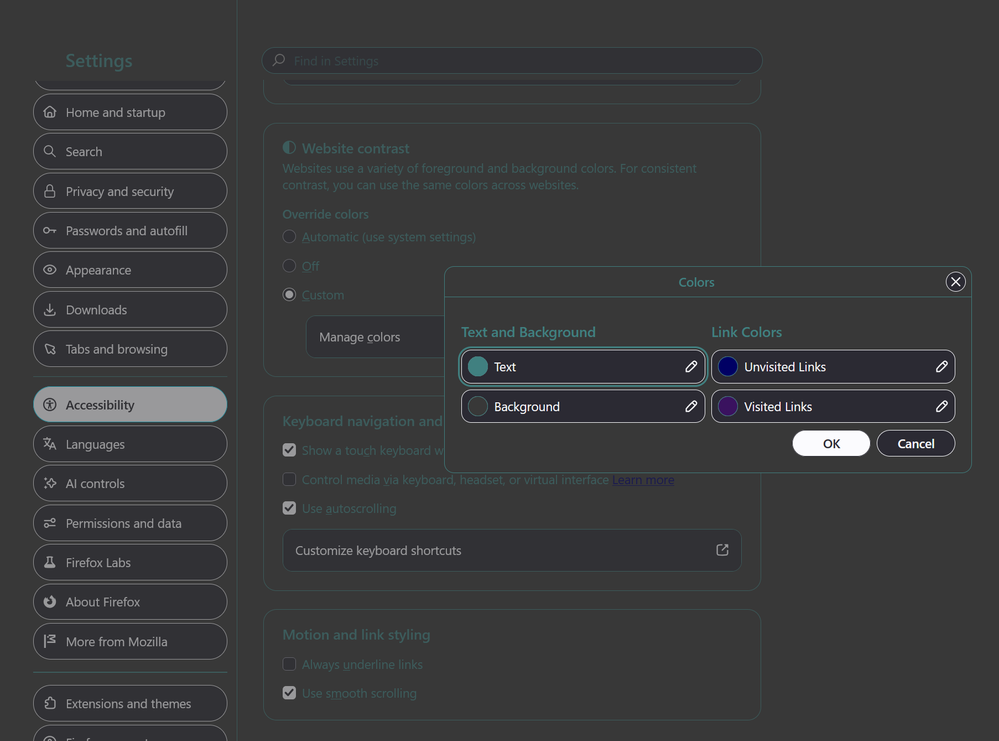The height and width of the screenshot is (741, 999).
Task: Click the AI controls sparkle icon
Action: (x=50, y=484)
